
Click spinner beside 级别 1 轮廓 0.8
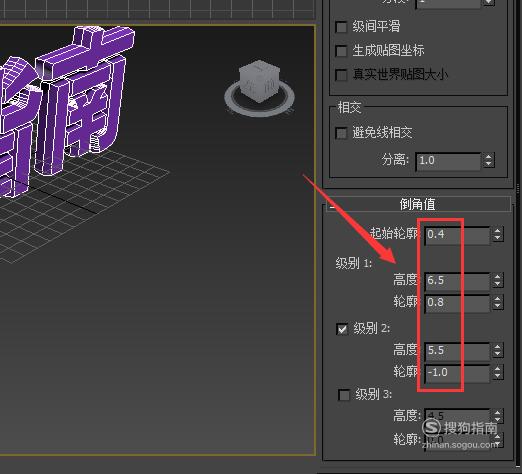[x=498, y=303]
